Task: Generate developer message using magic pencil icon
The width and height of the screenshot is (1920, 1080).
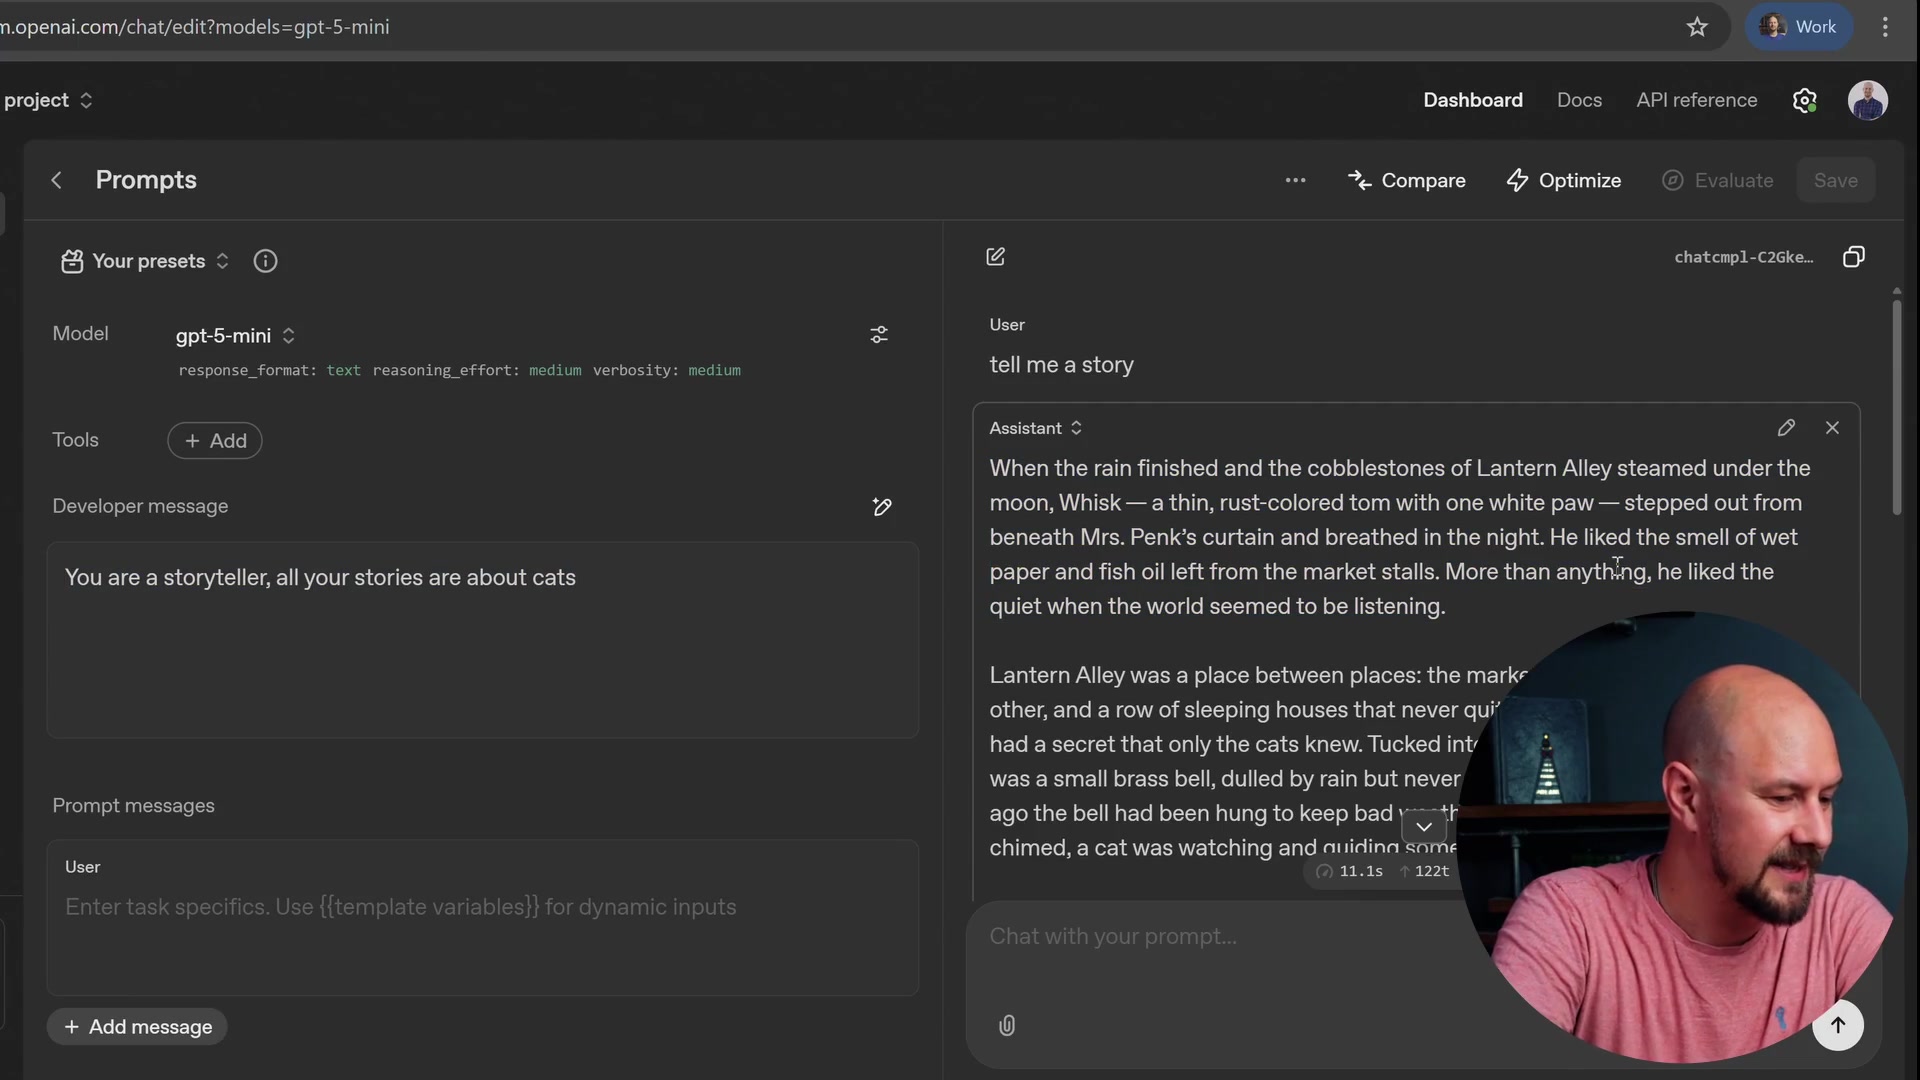Action: (881, 507)
